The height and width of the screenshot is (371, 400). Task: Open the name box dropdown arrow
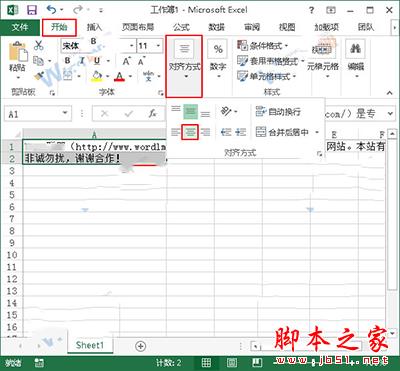coord(65,114)
